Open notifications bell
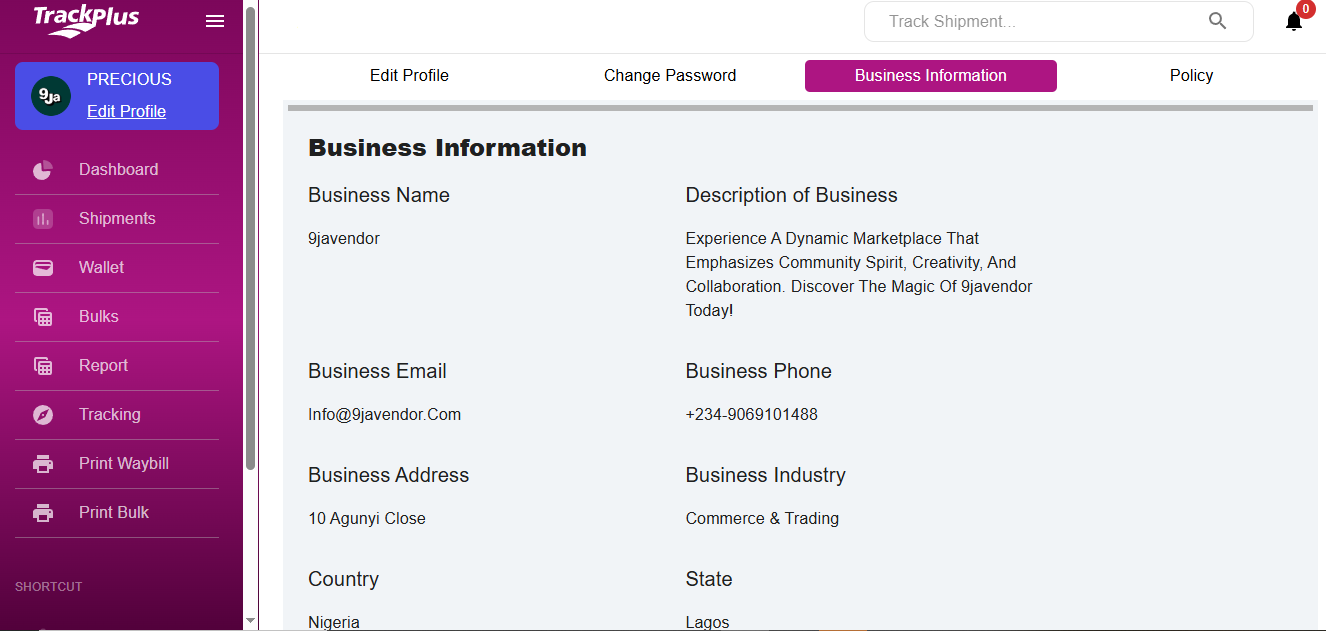 [x=1294, y=21]
